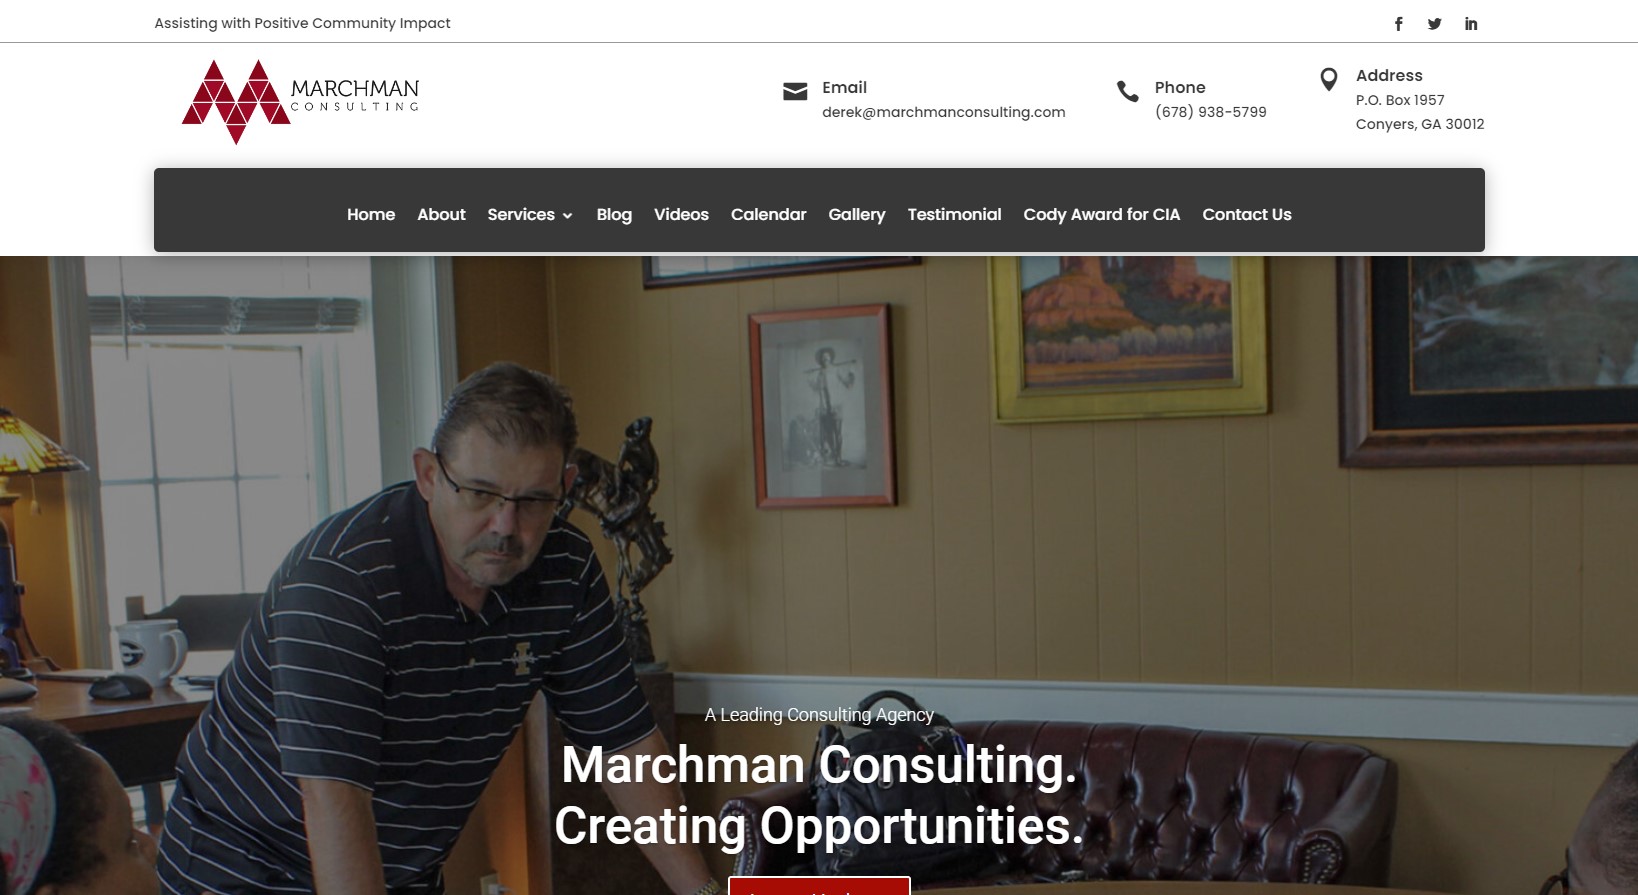Visit the Gallery page
Viewport: 1638px width, 895px height.
[x=857, y=214]
